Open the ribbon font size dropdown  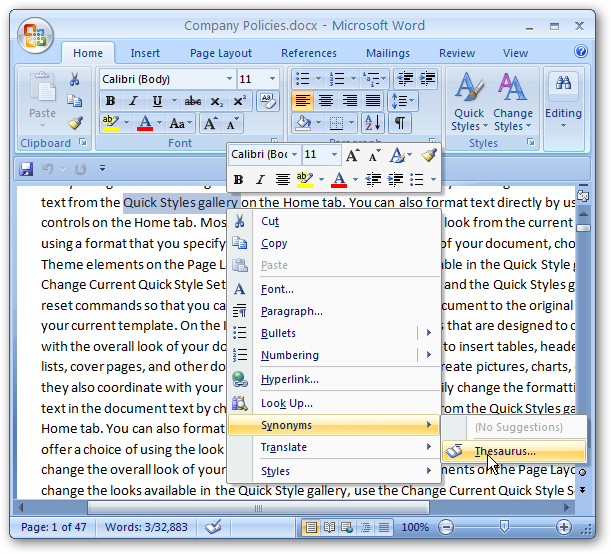click(272, 79)
